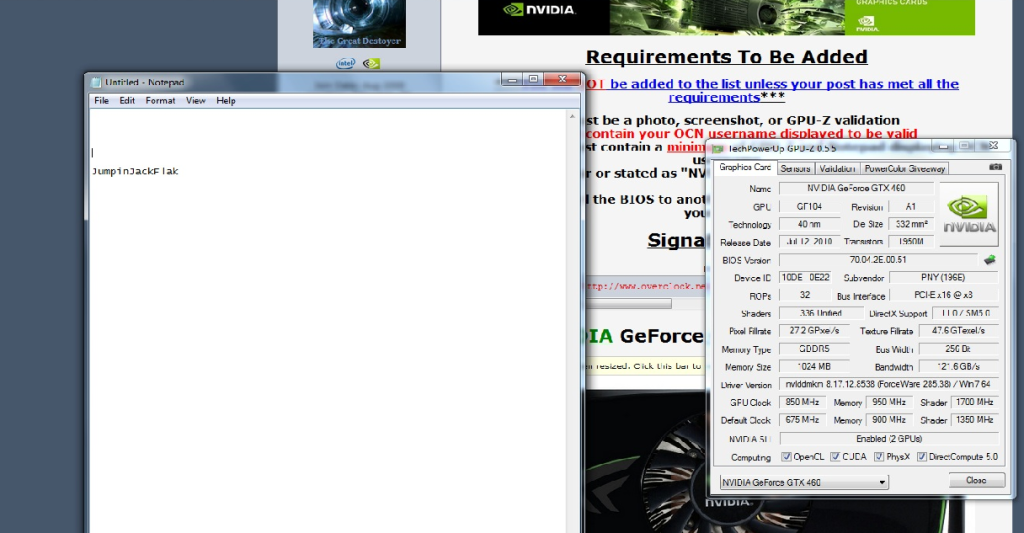Click the Requirements To Be Added heading
Viewport: 1024px width, 533px height.
726,57
